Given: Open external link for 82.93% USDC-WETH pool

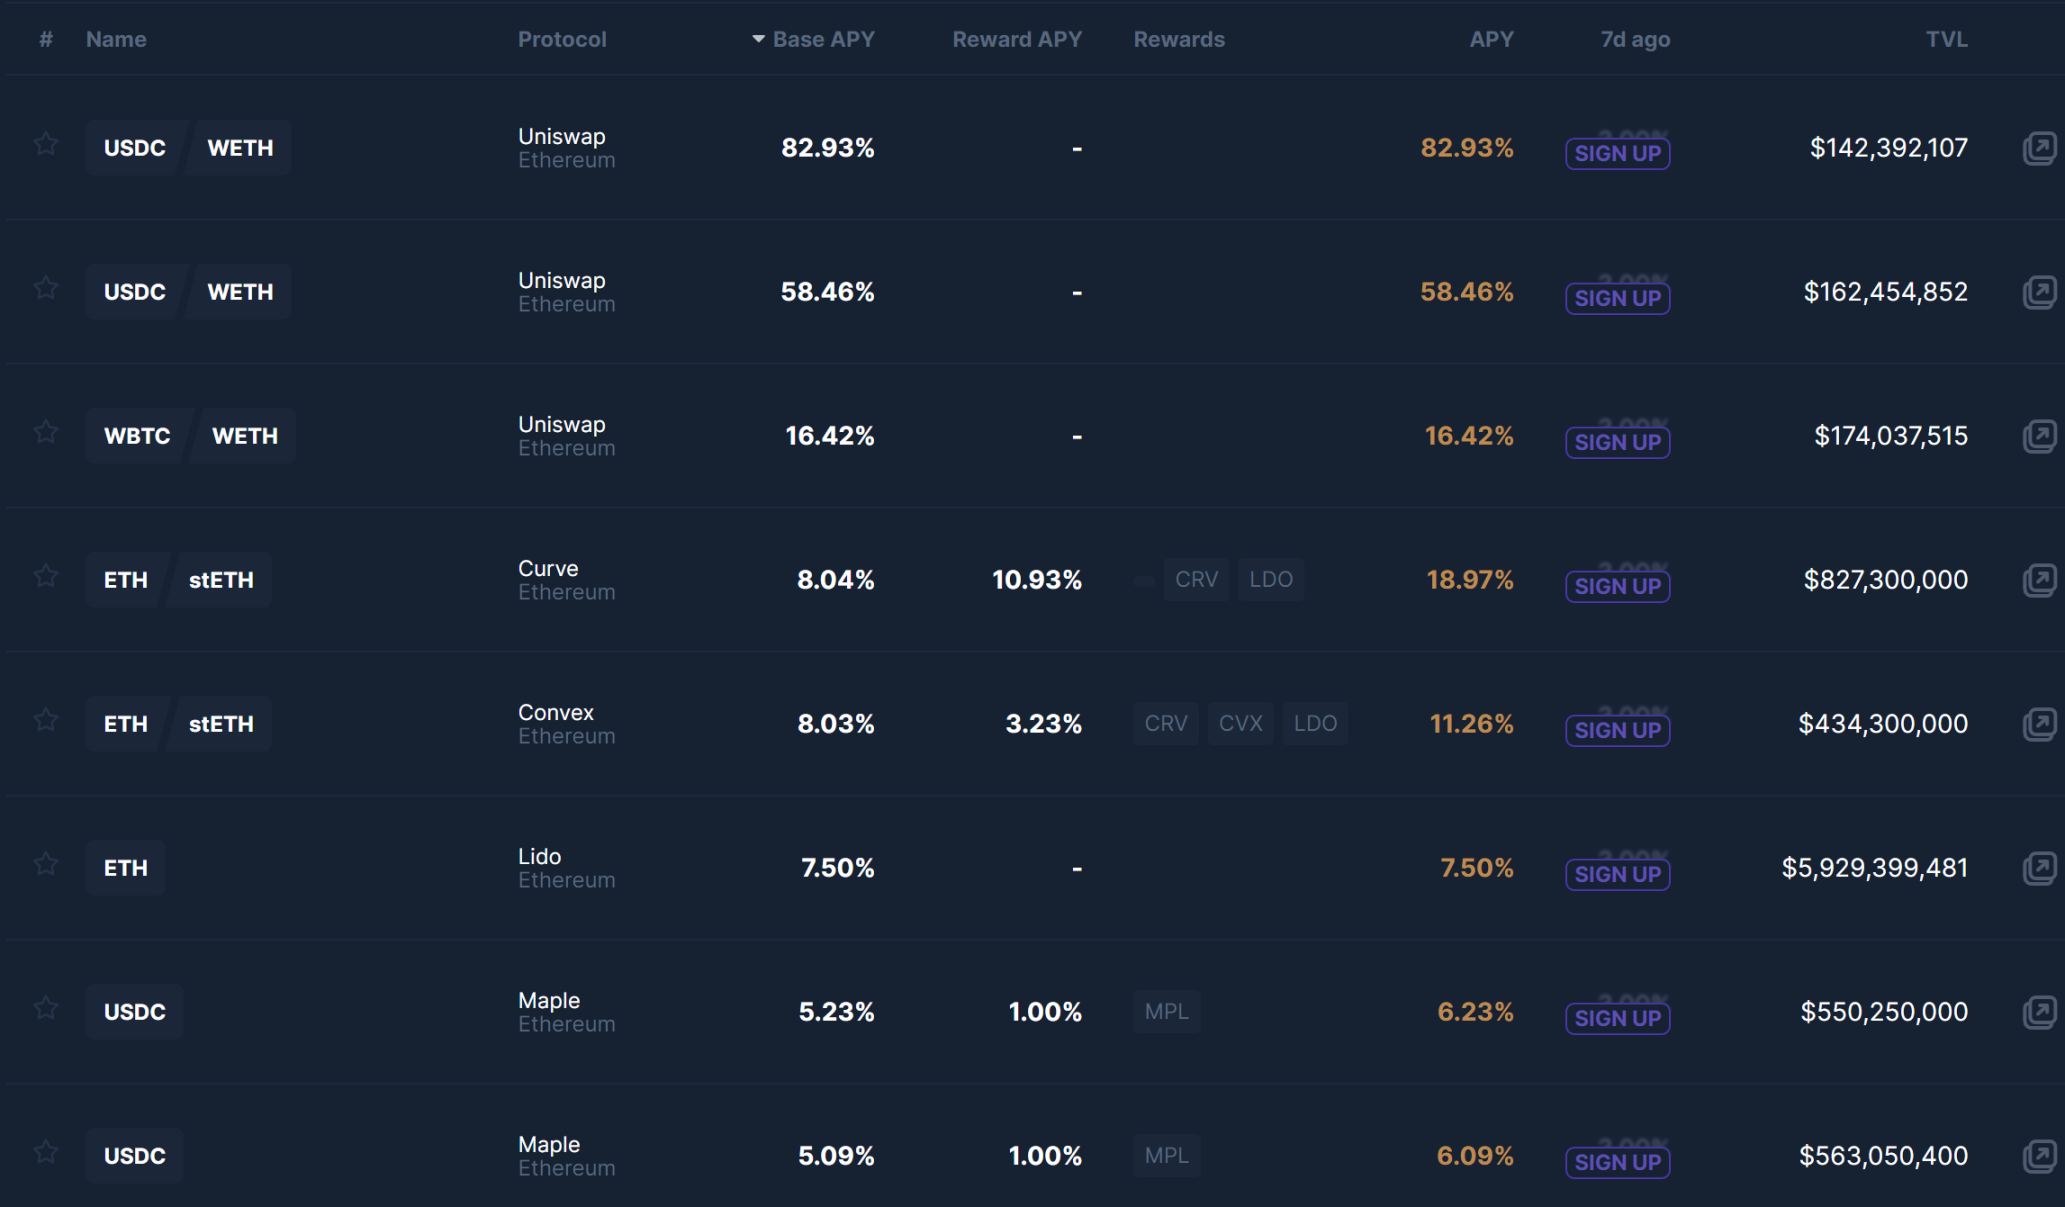Looking at the screenshot, I should 2039,148.
